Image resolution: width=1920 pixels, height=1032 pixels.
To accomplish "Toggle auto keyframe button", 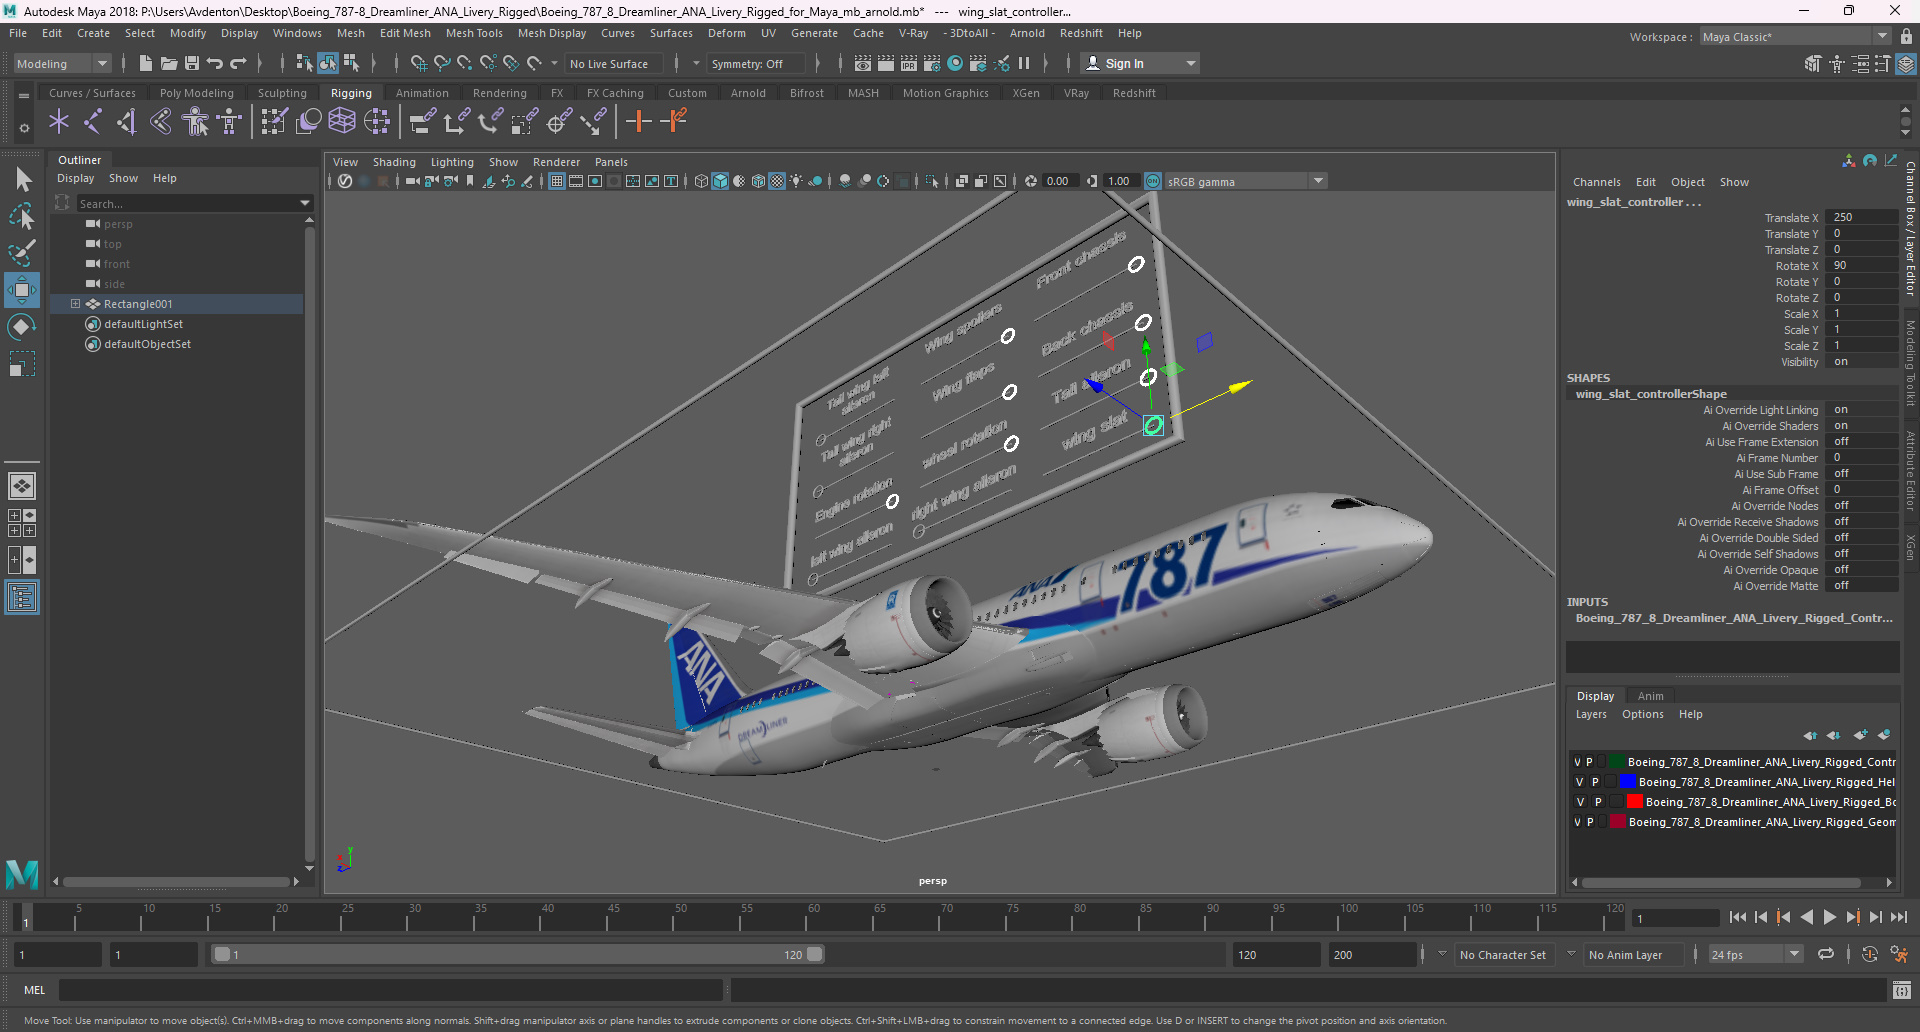I will click(1869, 954).
